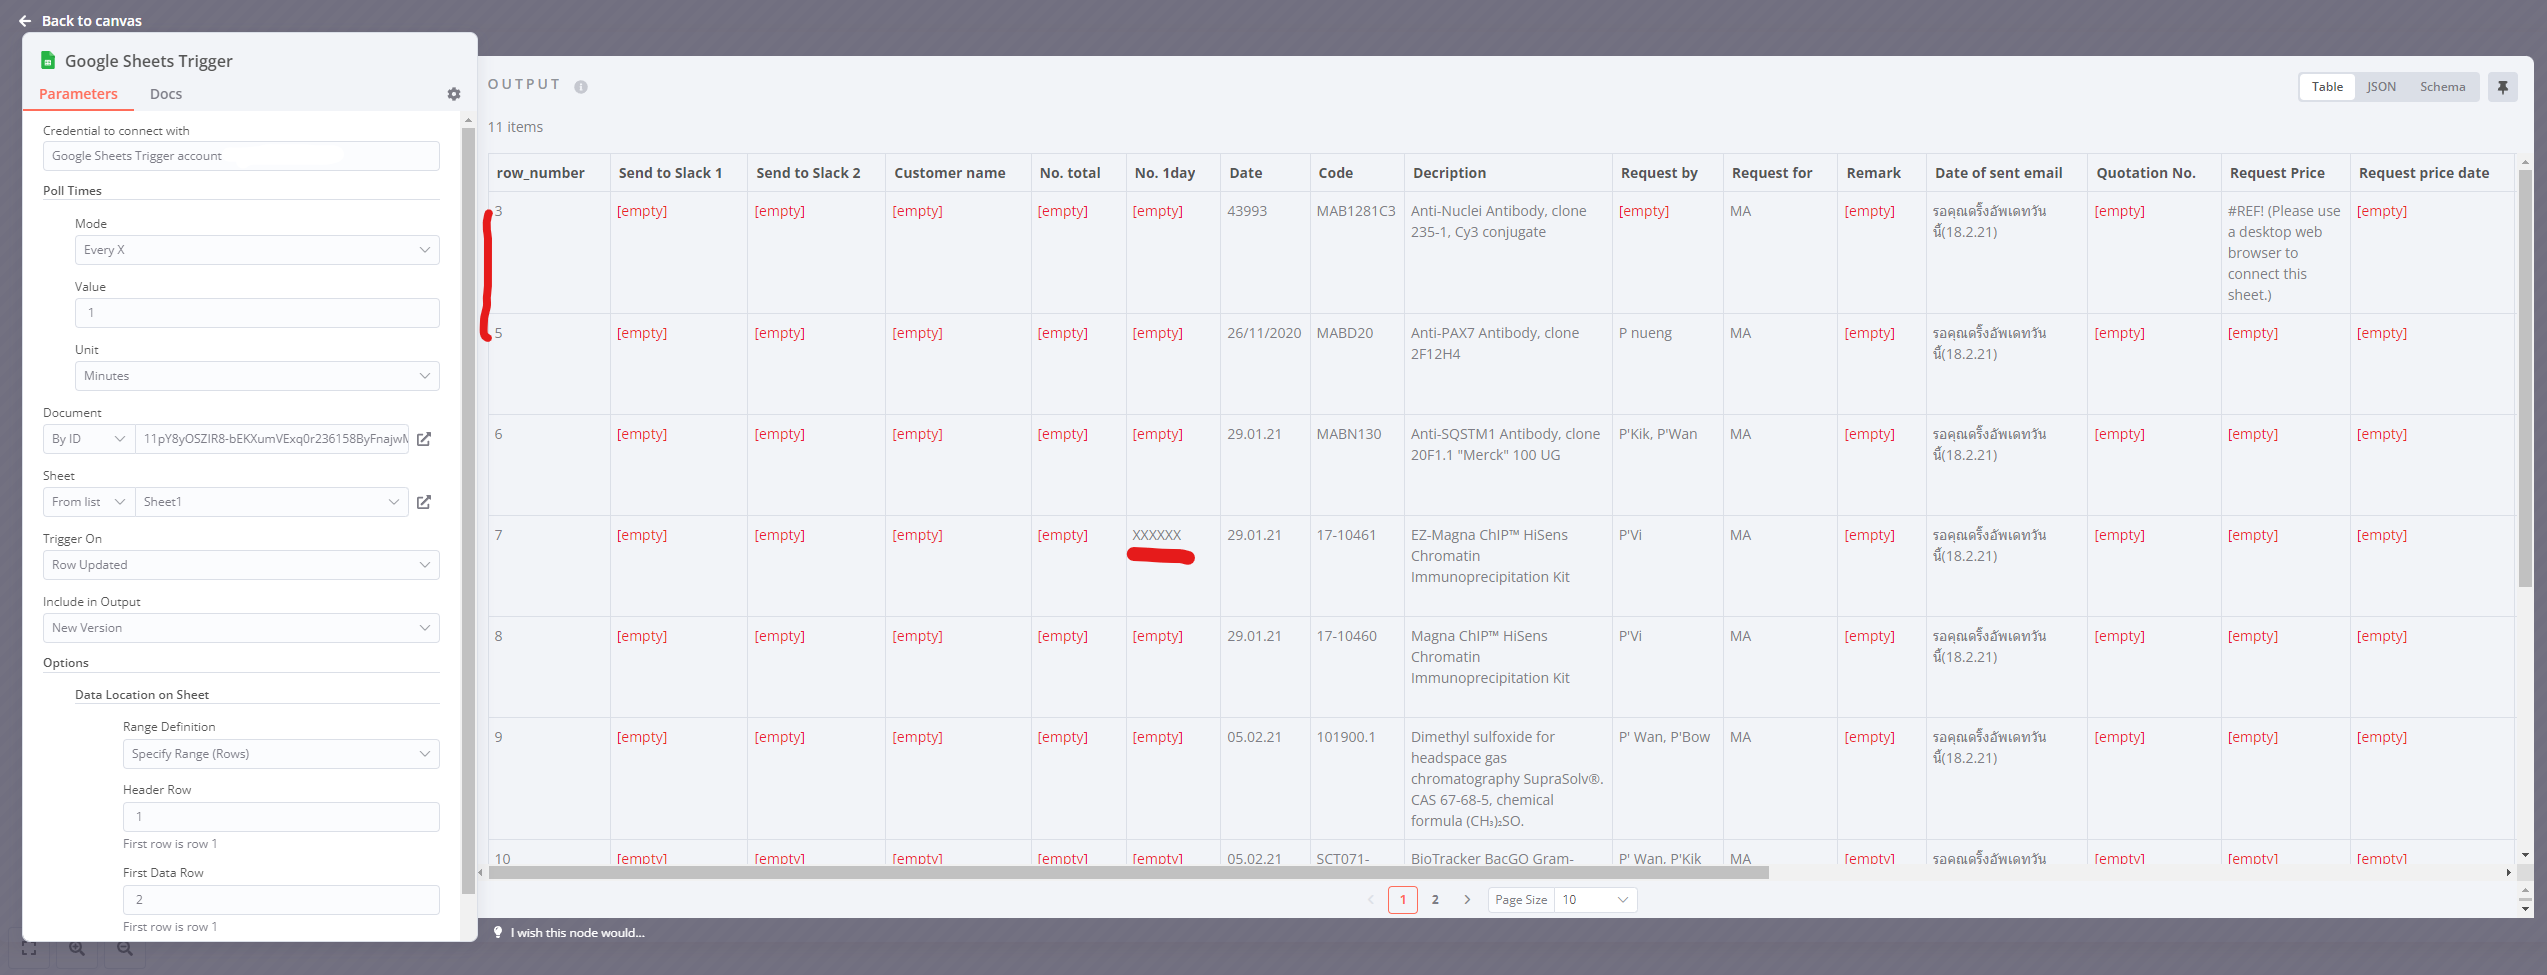2547x975 pixels.
Task: Select the Parameters tab
Action: click(78, 94)
